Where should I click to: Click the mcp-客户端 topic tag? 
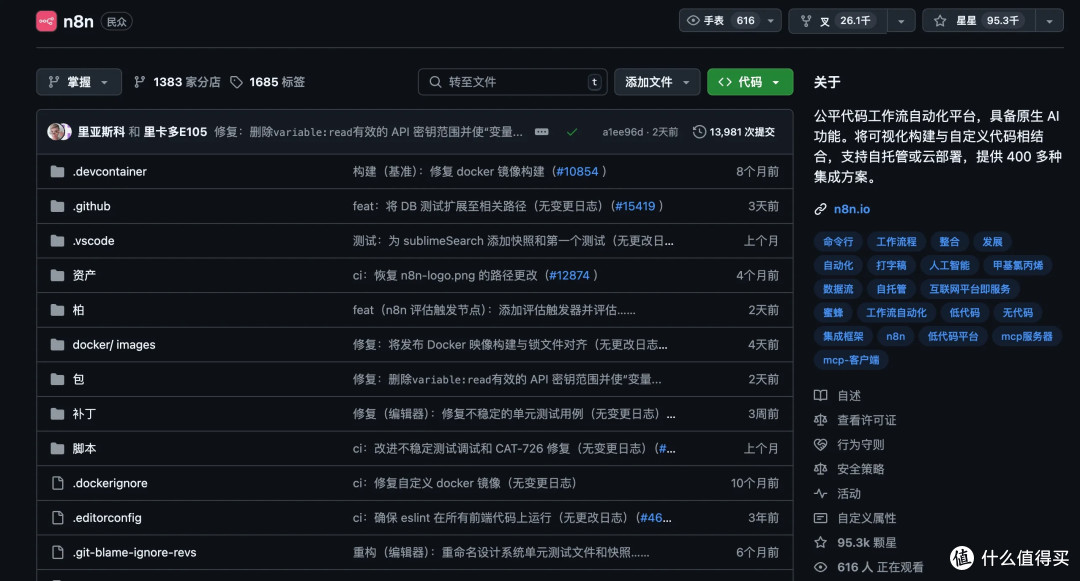point(851,360)
